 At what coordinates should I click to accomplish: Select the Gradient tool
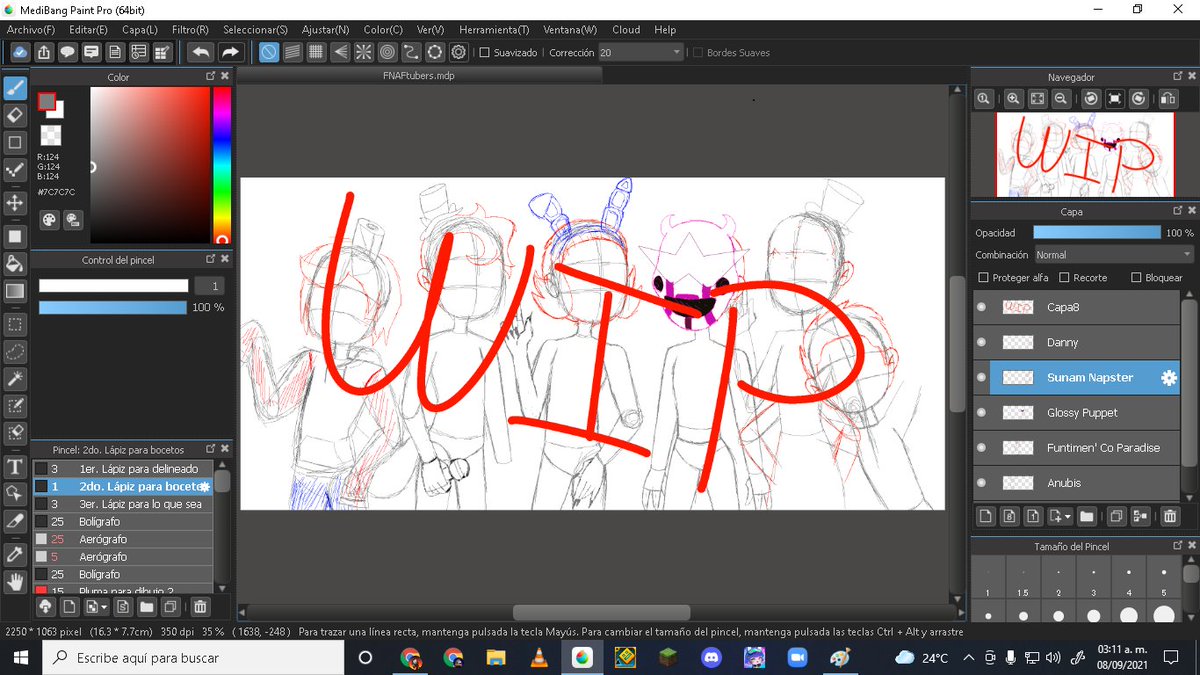click(15, 291)
